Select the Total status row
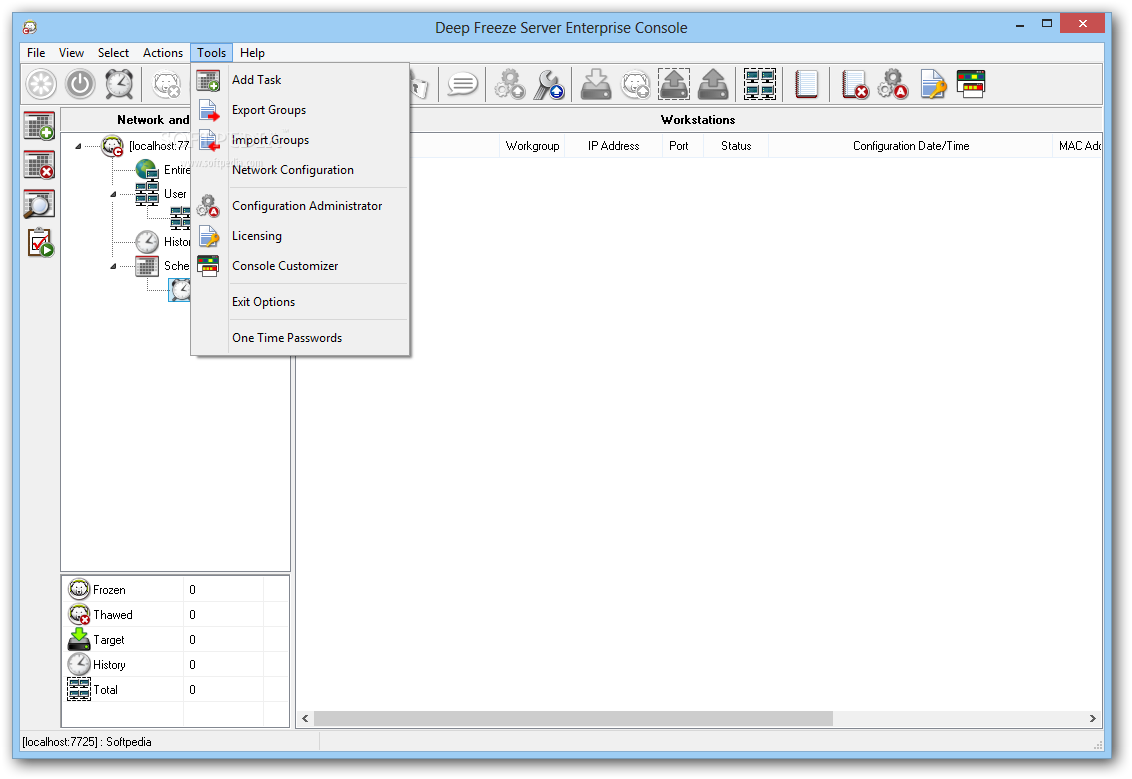 point(175,689)
